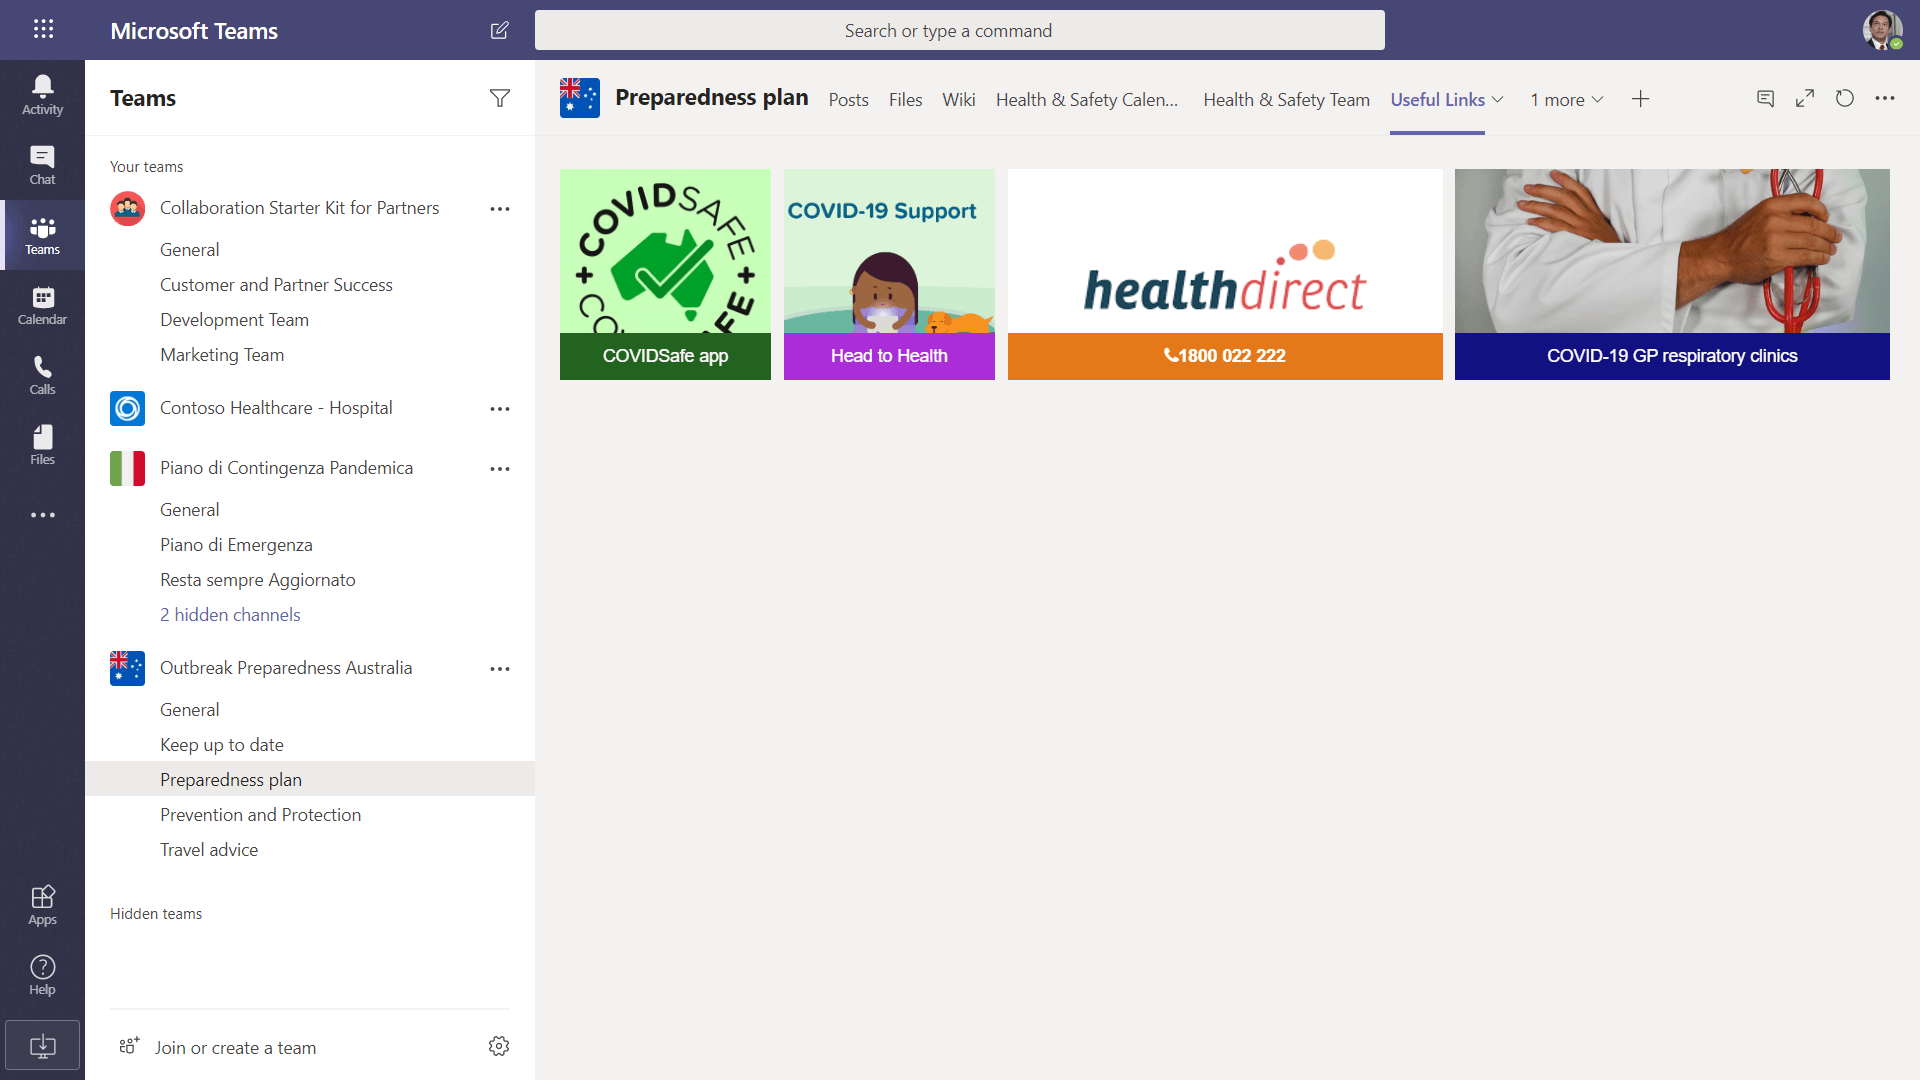Open the Activity feed
1920x1080 pixels.
tap(42, 95)
